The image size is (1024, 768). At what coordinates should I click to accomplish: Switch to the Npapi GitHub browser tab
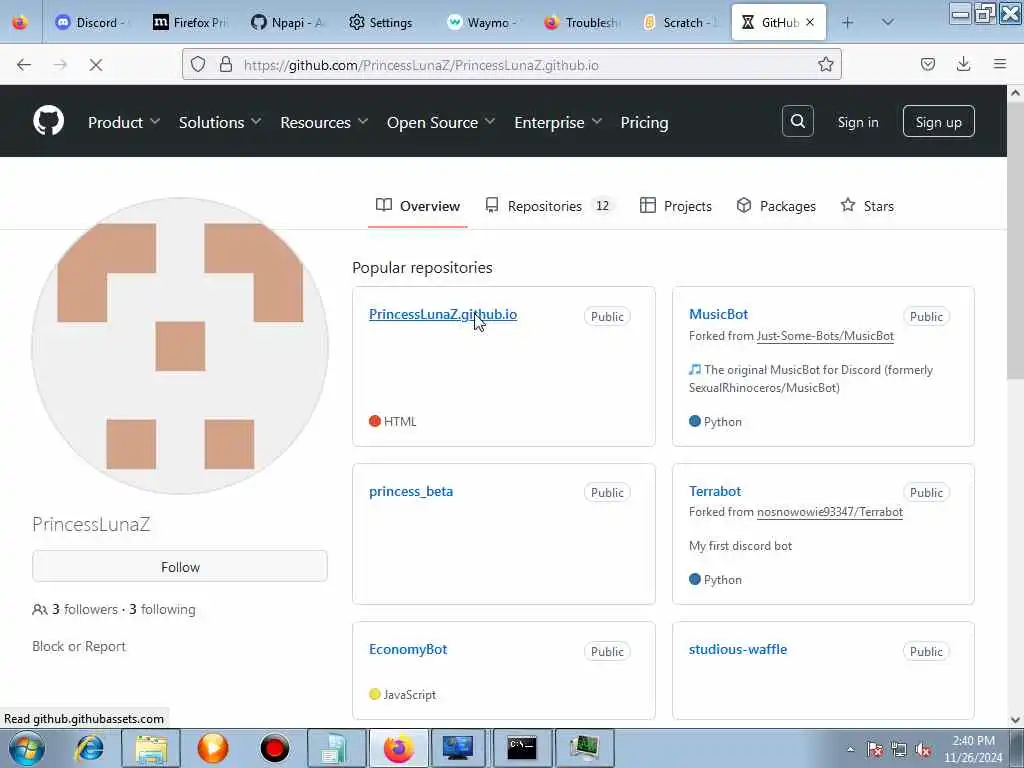[x=288, y=22]
